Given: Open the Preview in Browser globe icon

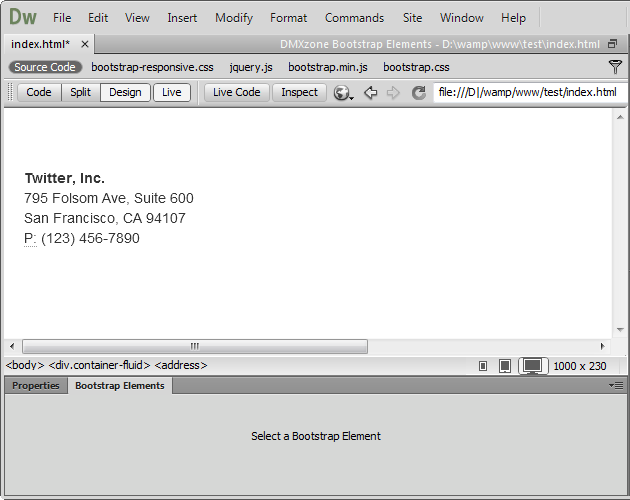Looking at the screenshot, I should [x=343, y=93].
